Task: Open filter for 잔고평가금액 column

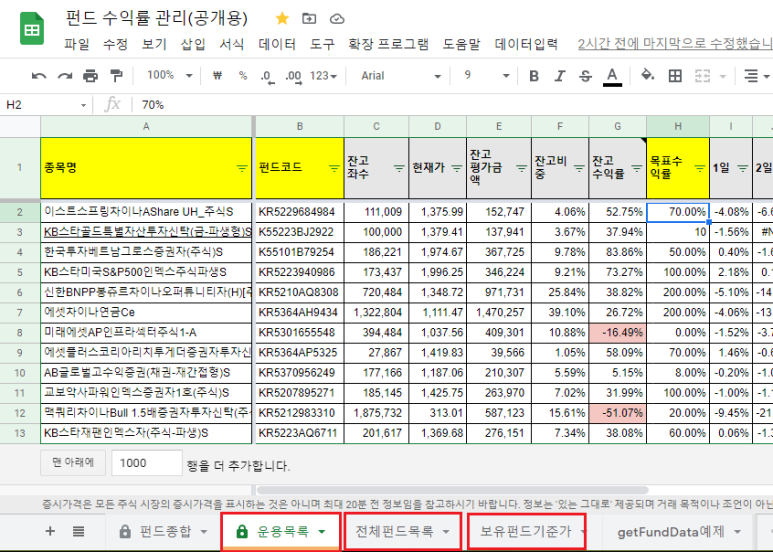Action: pyautogui.click(x=522, y=168)
